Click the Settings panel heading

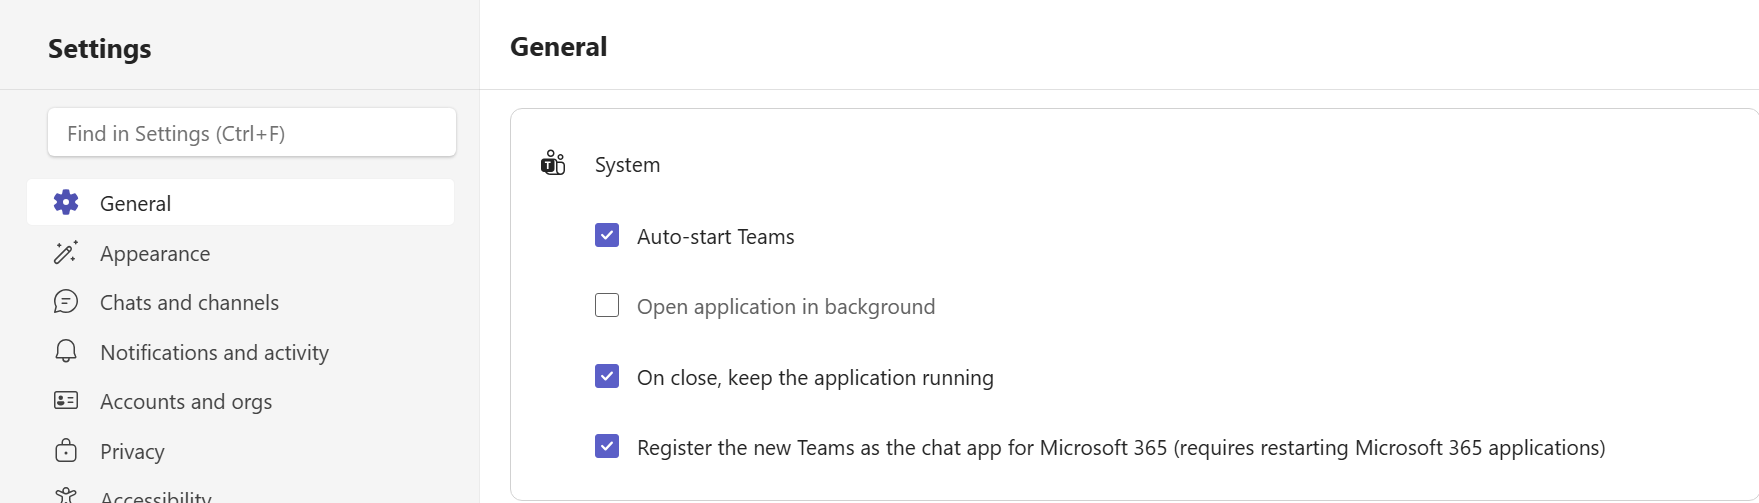pyautogui.click(x=100, y=49)
